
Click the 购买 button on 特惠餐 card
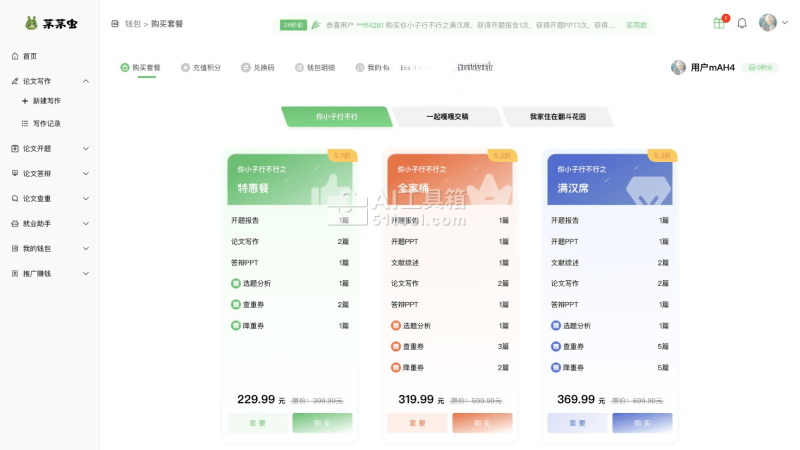(322, 423)
